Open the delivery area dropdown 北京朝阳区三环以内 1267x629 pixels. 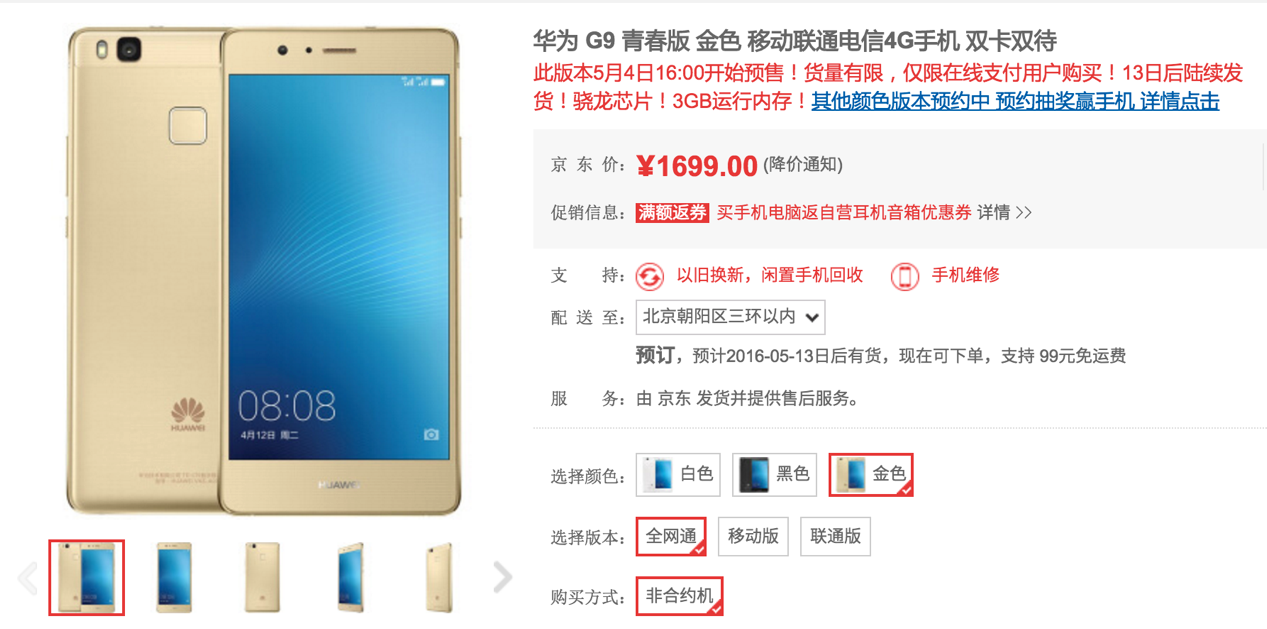[730, 317]
